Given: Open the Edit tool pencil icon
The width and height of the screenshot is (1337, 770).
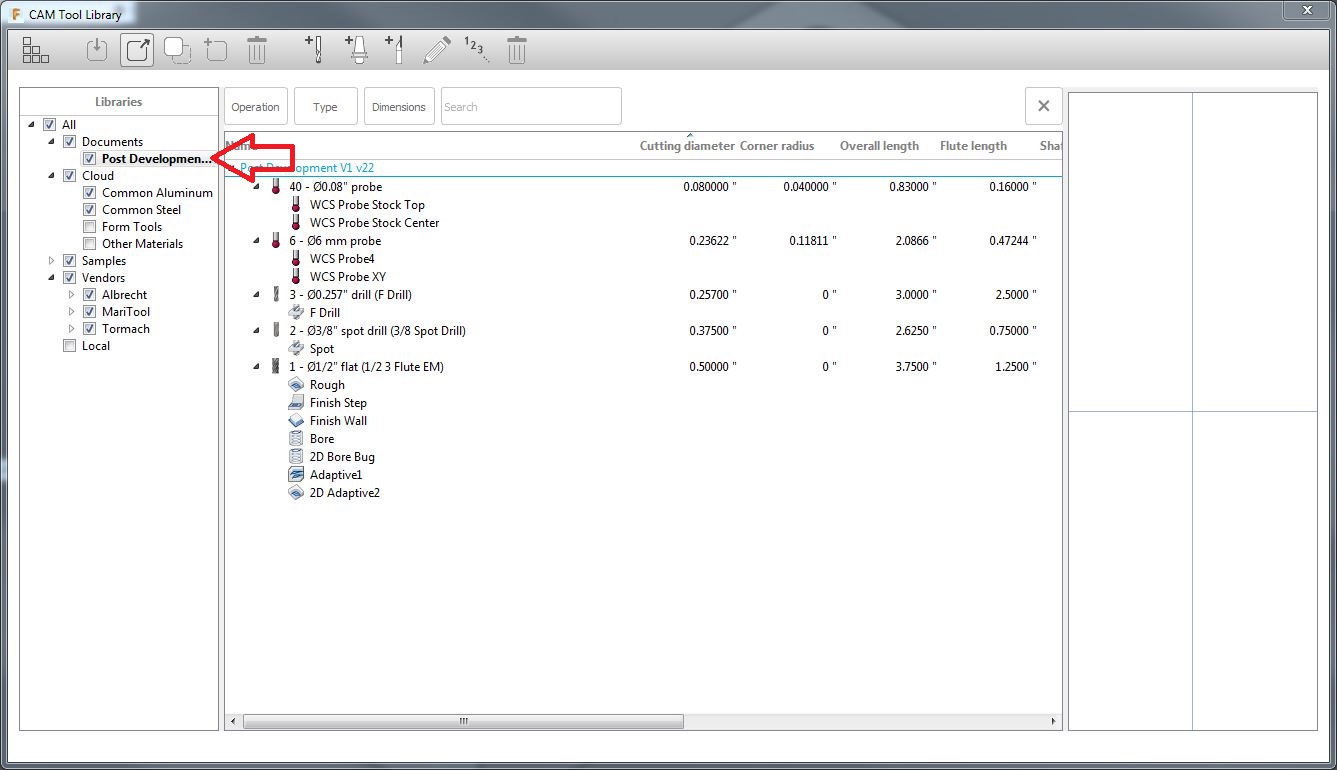Looking at the screenshot, I should click(x=437, y=49).
